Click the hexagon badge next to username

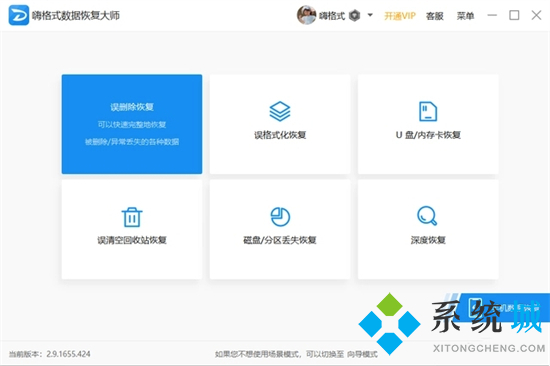click(x=355, y=16)
